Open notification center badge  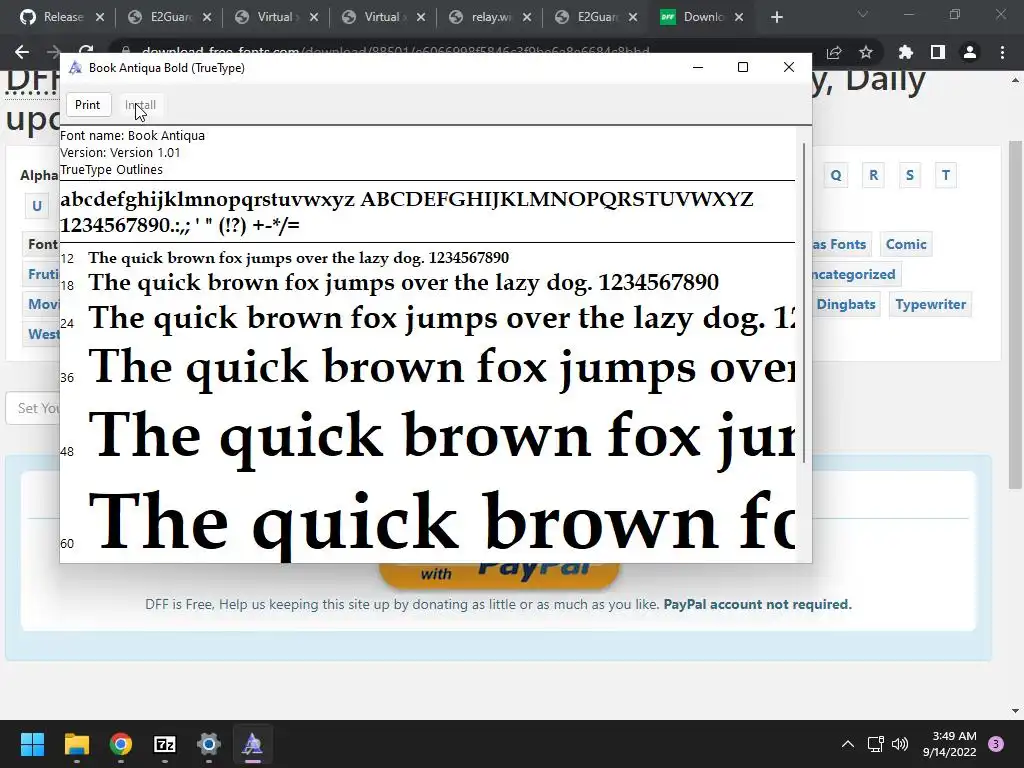(x=996, y=744)
